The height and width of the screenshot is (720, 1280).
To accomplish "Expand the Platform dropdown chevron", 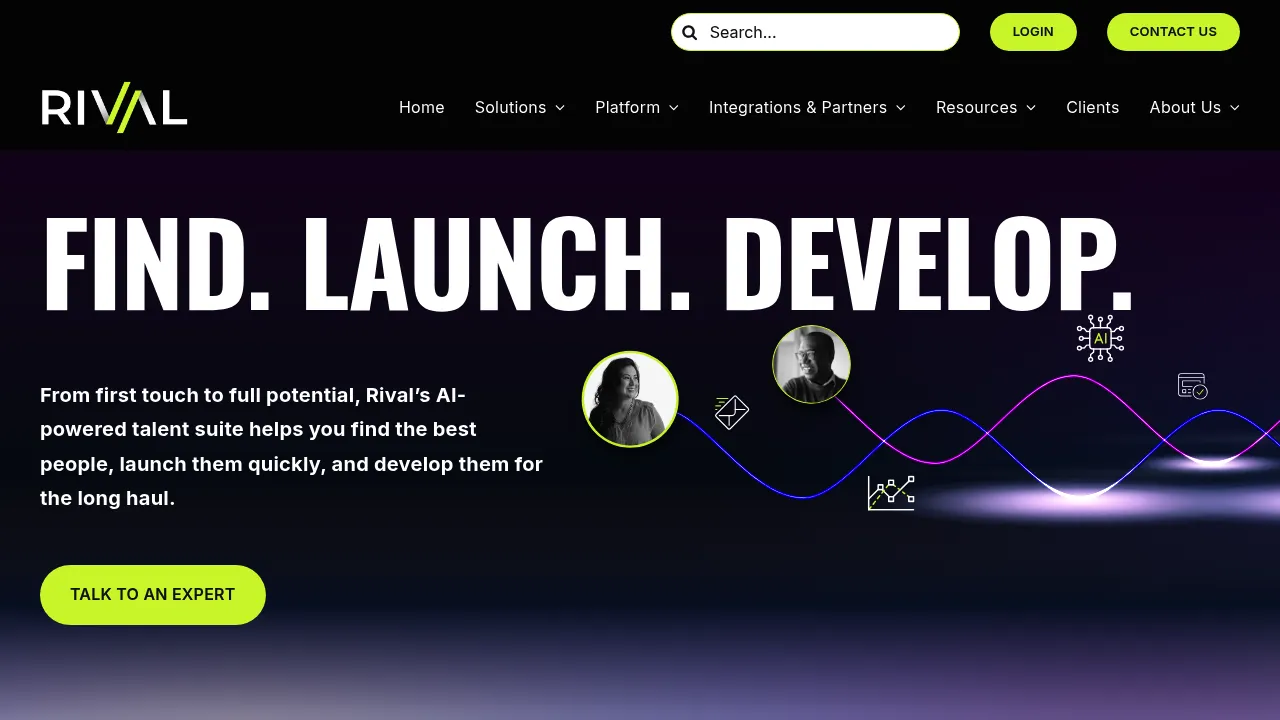I will coord(674,107).
